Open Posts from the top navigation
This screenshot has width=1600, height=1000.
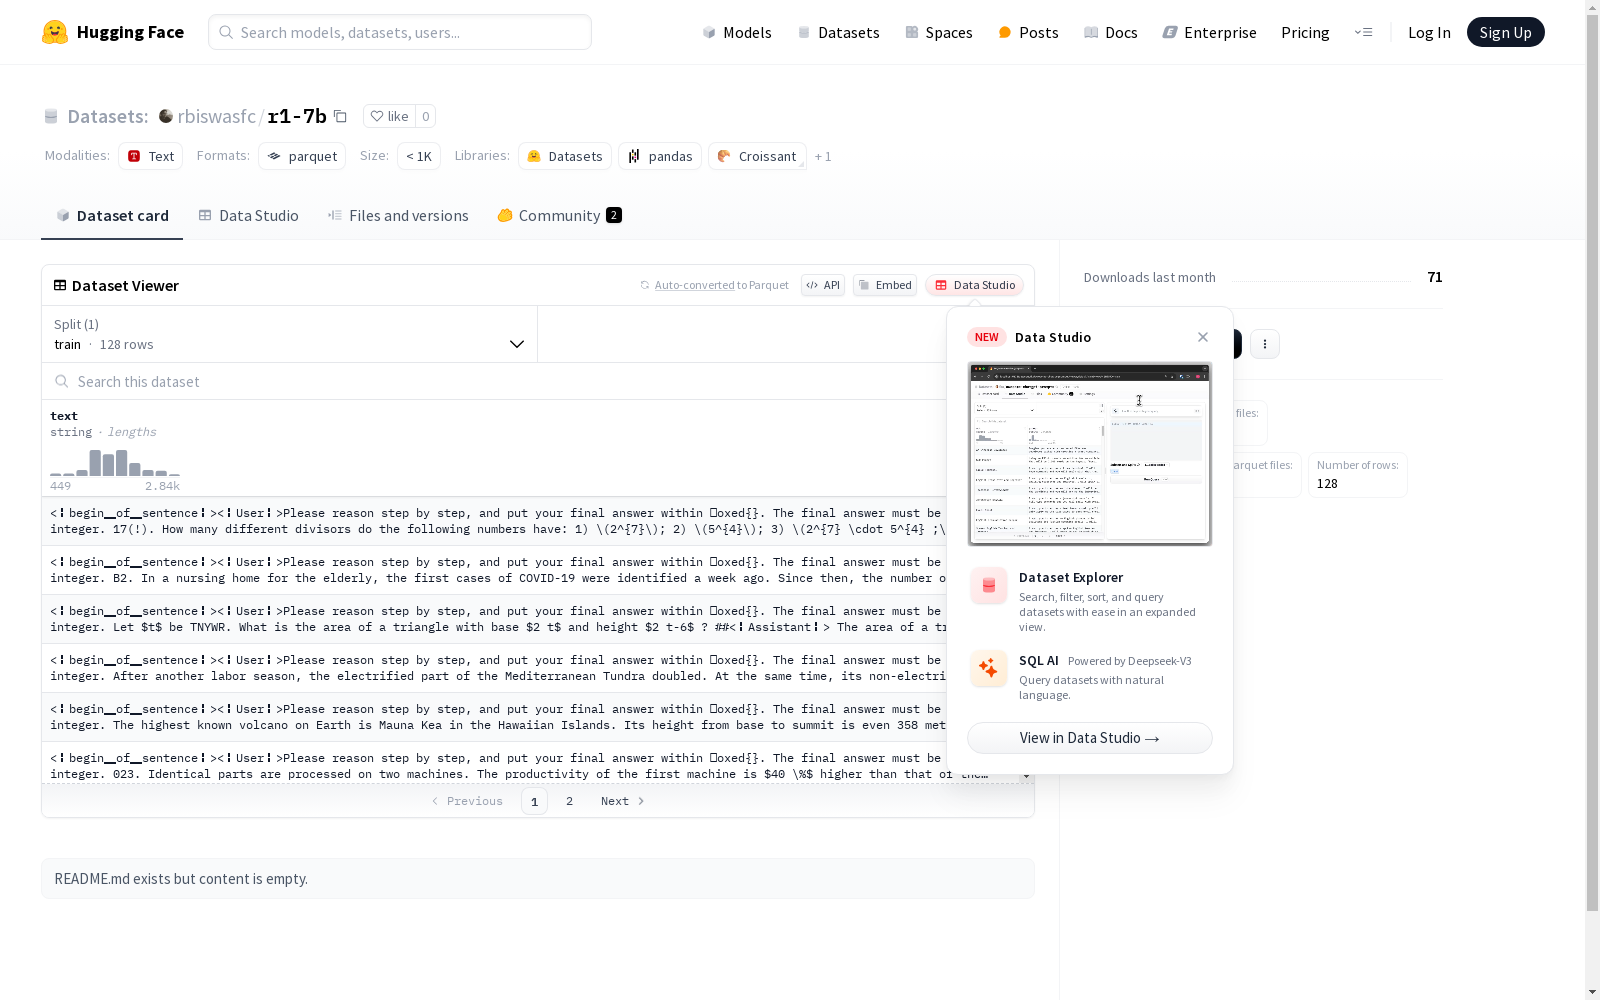pos(1028,32)
